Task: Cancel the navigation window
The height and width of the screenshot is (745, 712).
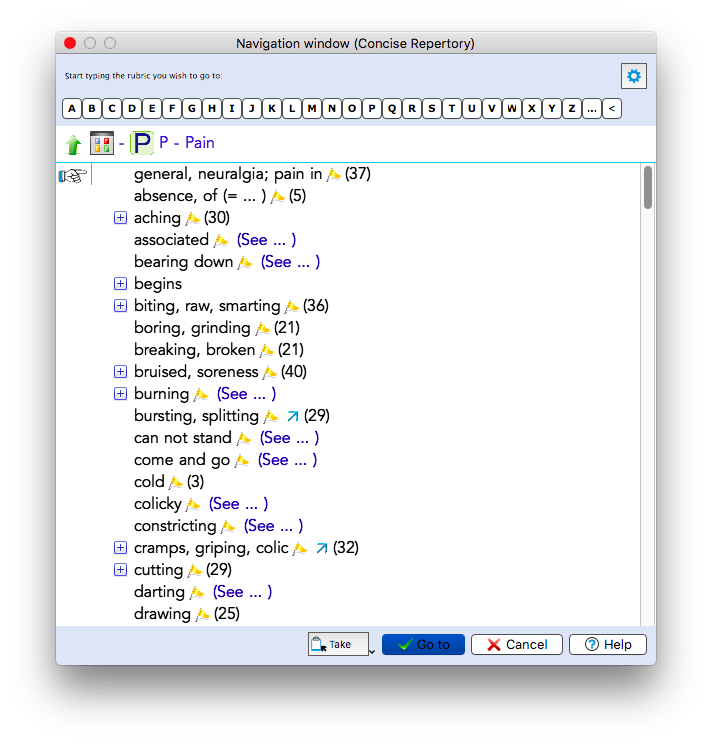Action: 517,645
